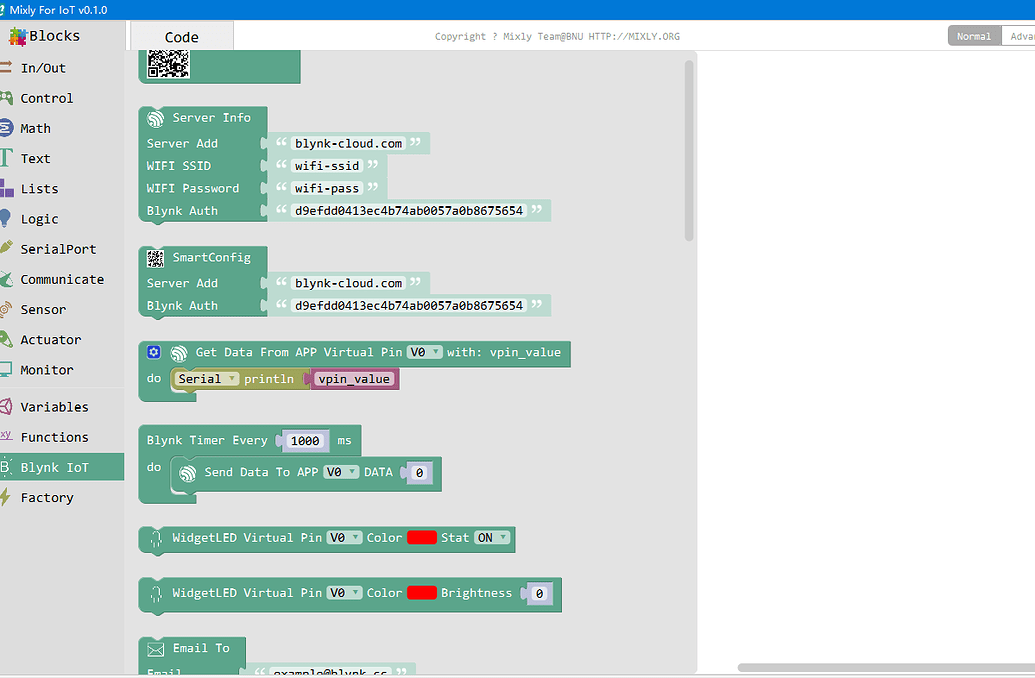Screen dimensions: 1035x678
Task: Click the Logic lightbulb icon
Action: 5,219
